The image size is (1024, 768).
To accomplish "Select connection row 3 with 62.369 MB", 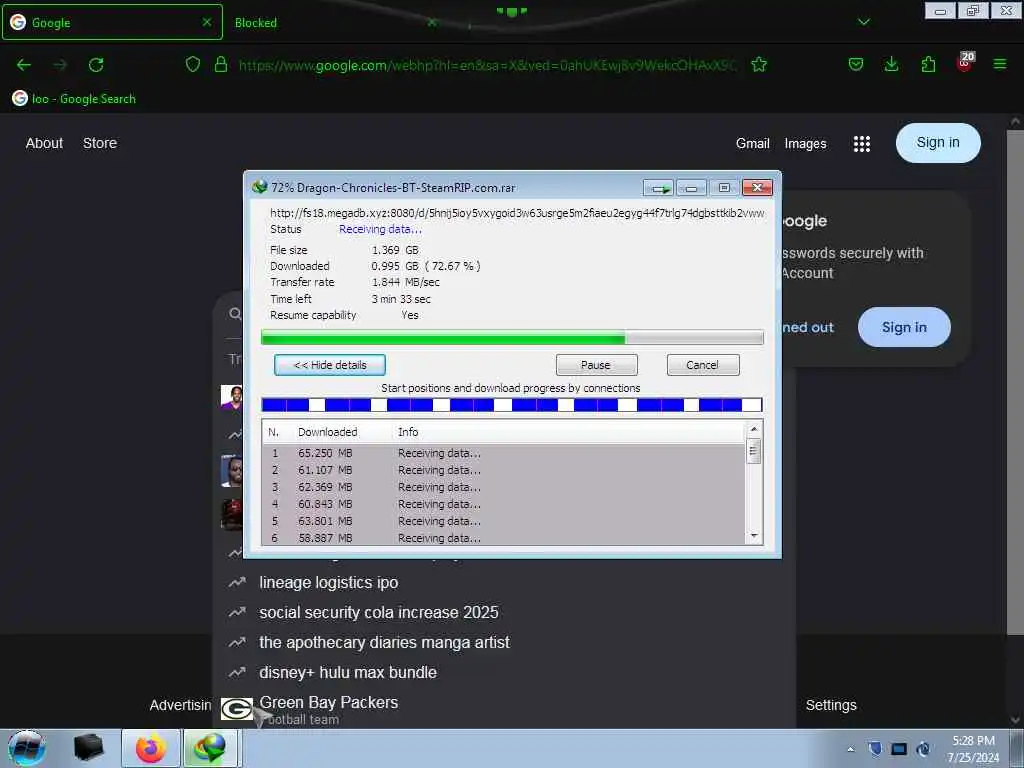I will tap(504, 487).
